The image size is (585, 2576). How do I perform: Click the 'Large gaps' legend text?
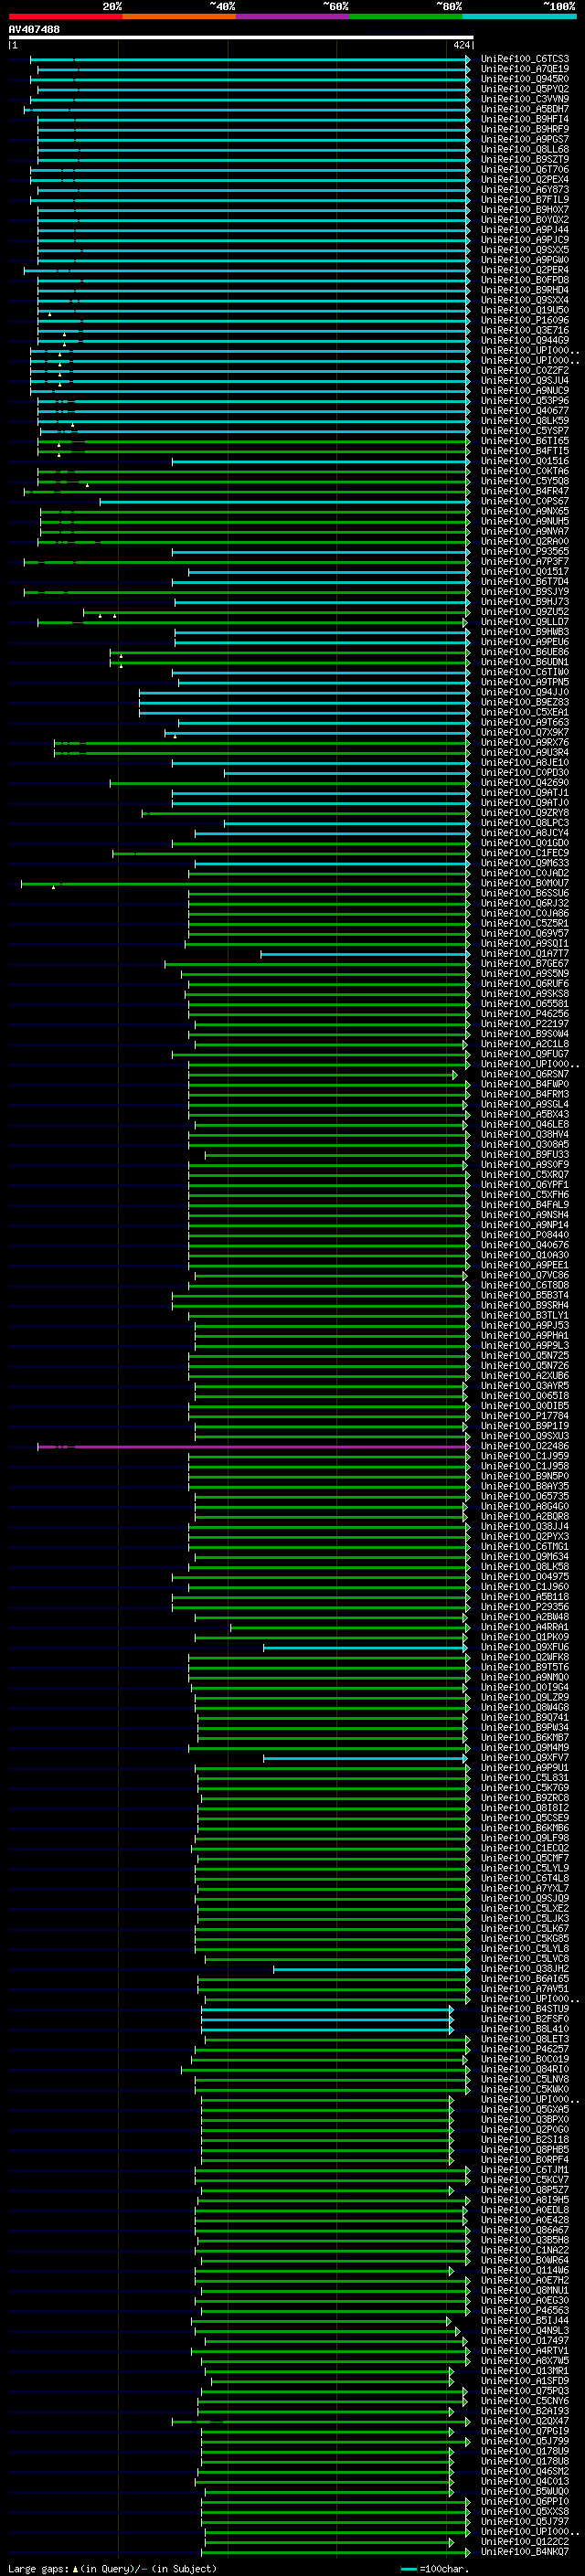(39, 2569)
